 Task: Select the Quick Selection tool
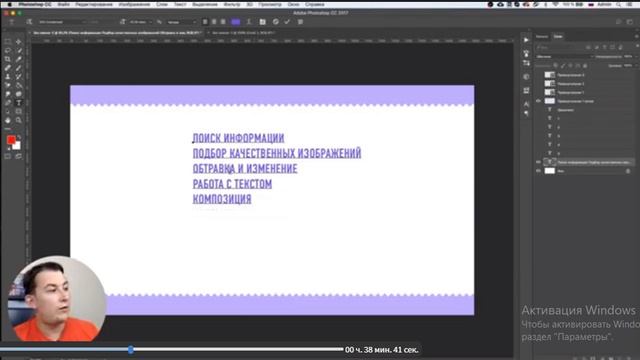19,50
